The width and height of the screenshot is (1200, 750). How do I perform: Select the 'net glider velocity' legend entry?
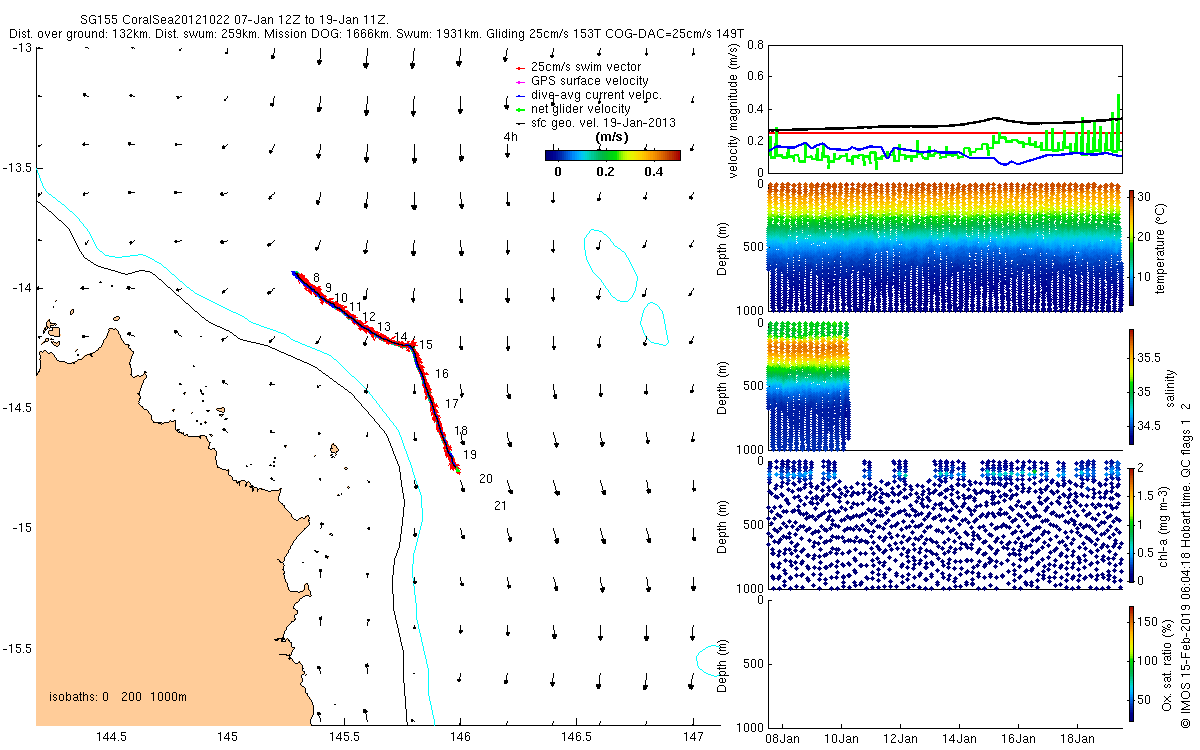[580, 109]
